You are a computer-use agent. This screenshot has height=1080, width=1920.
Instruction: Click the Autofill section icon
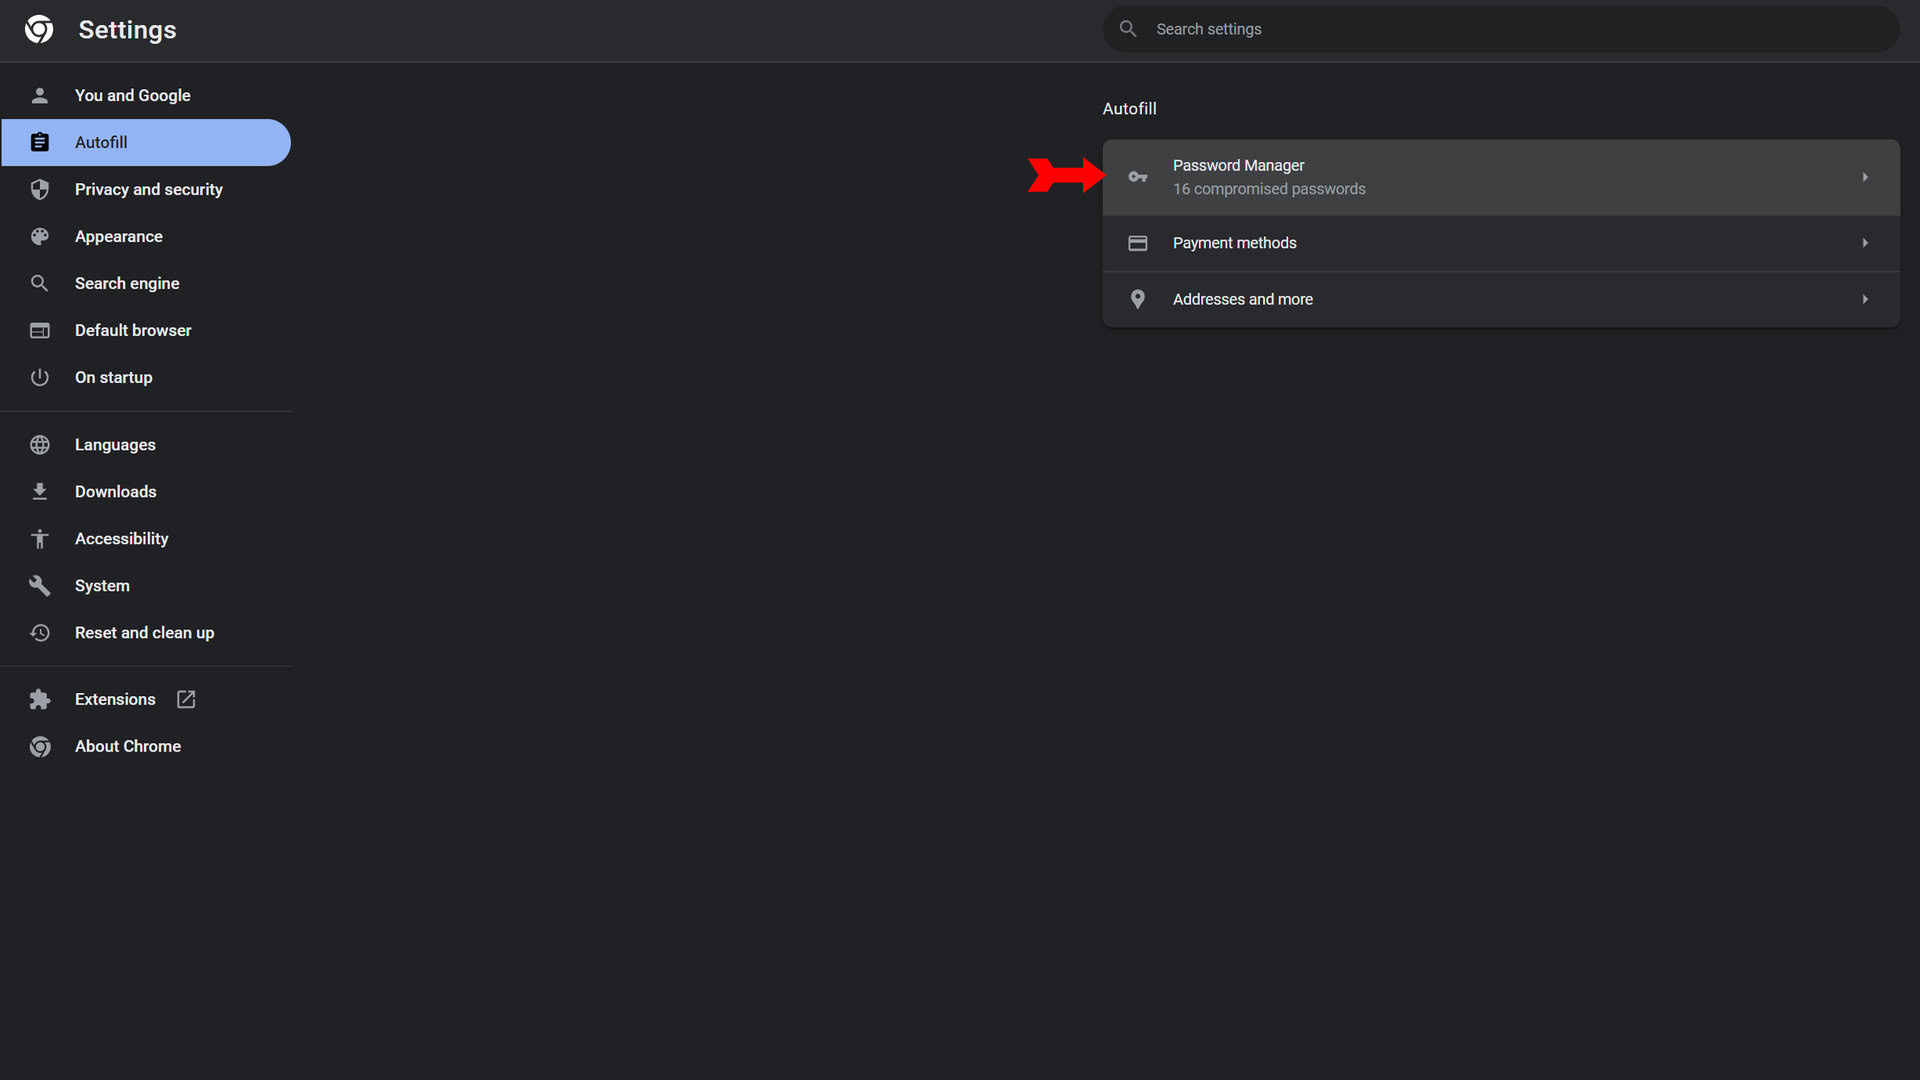(x=40, y=142)
